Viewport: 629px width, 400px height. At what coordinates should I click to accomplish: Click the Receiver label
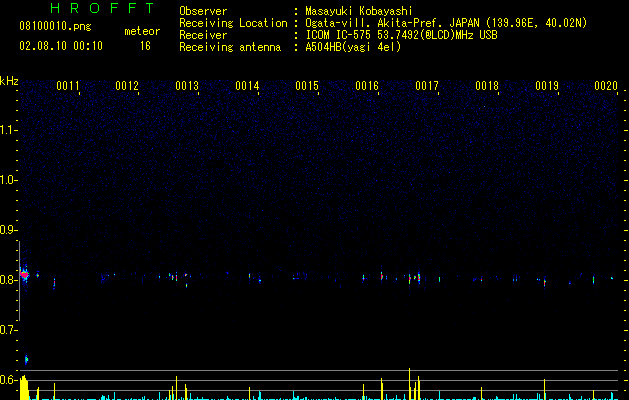(x=203, y=35)
